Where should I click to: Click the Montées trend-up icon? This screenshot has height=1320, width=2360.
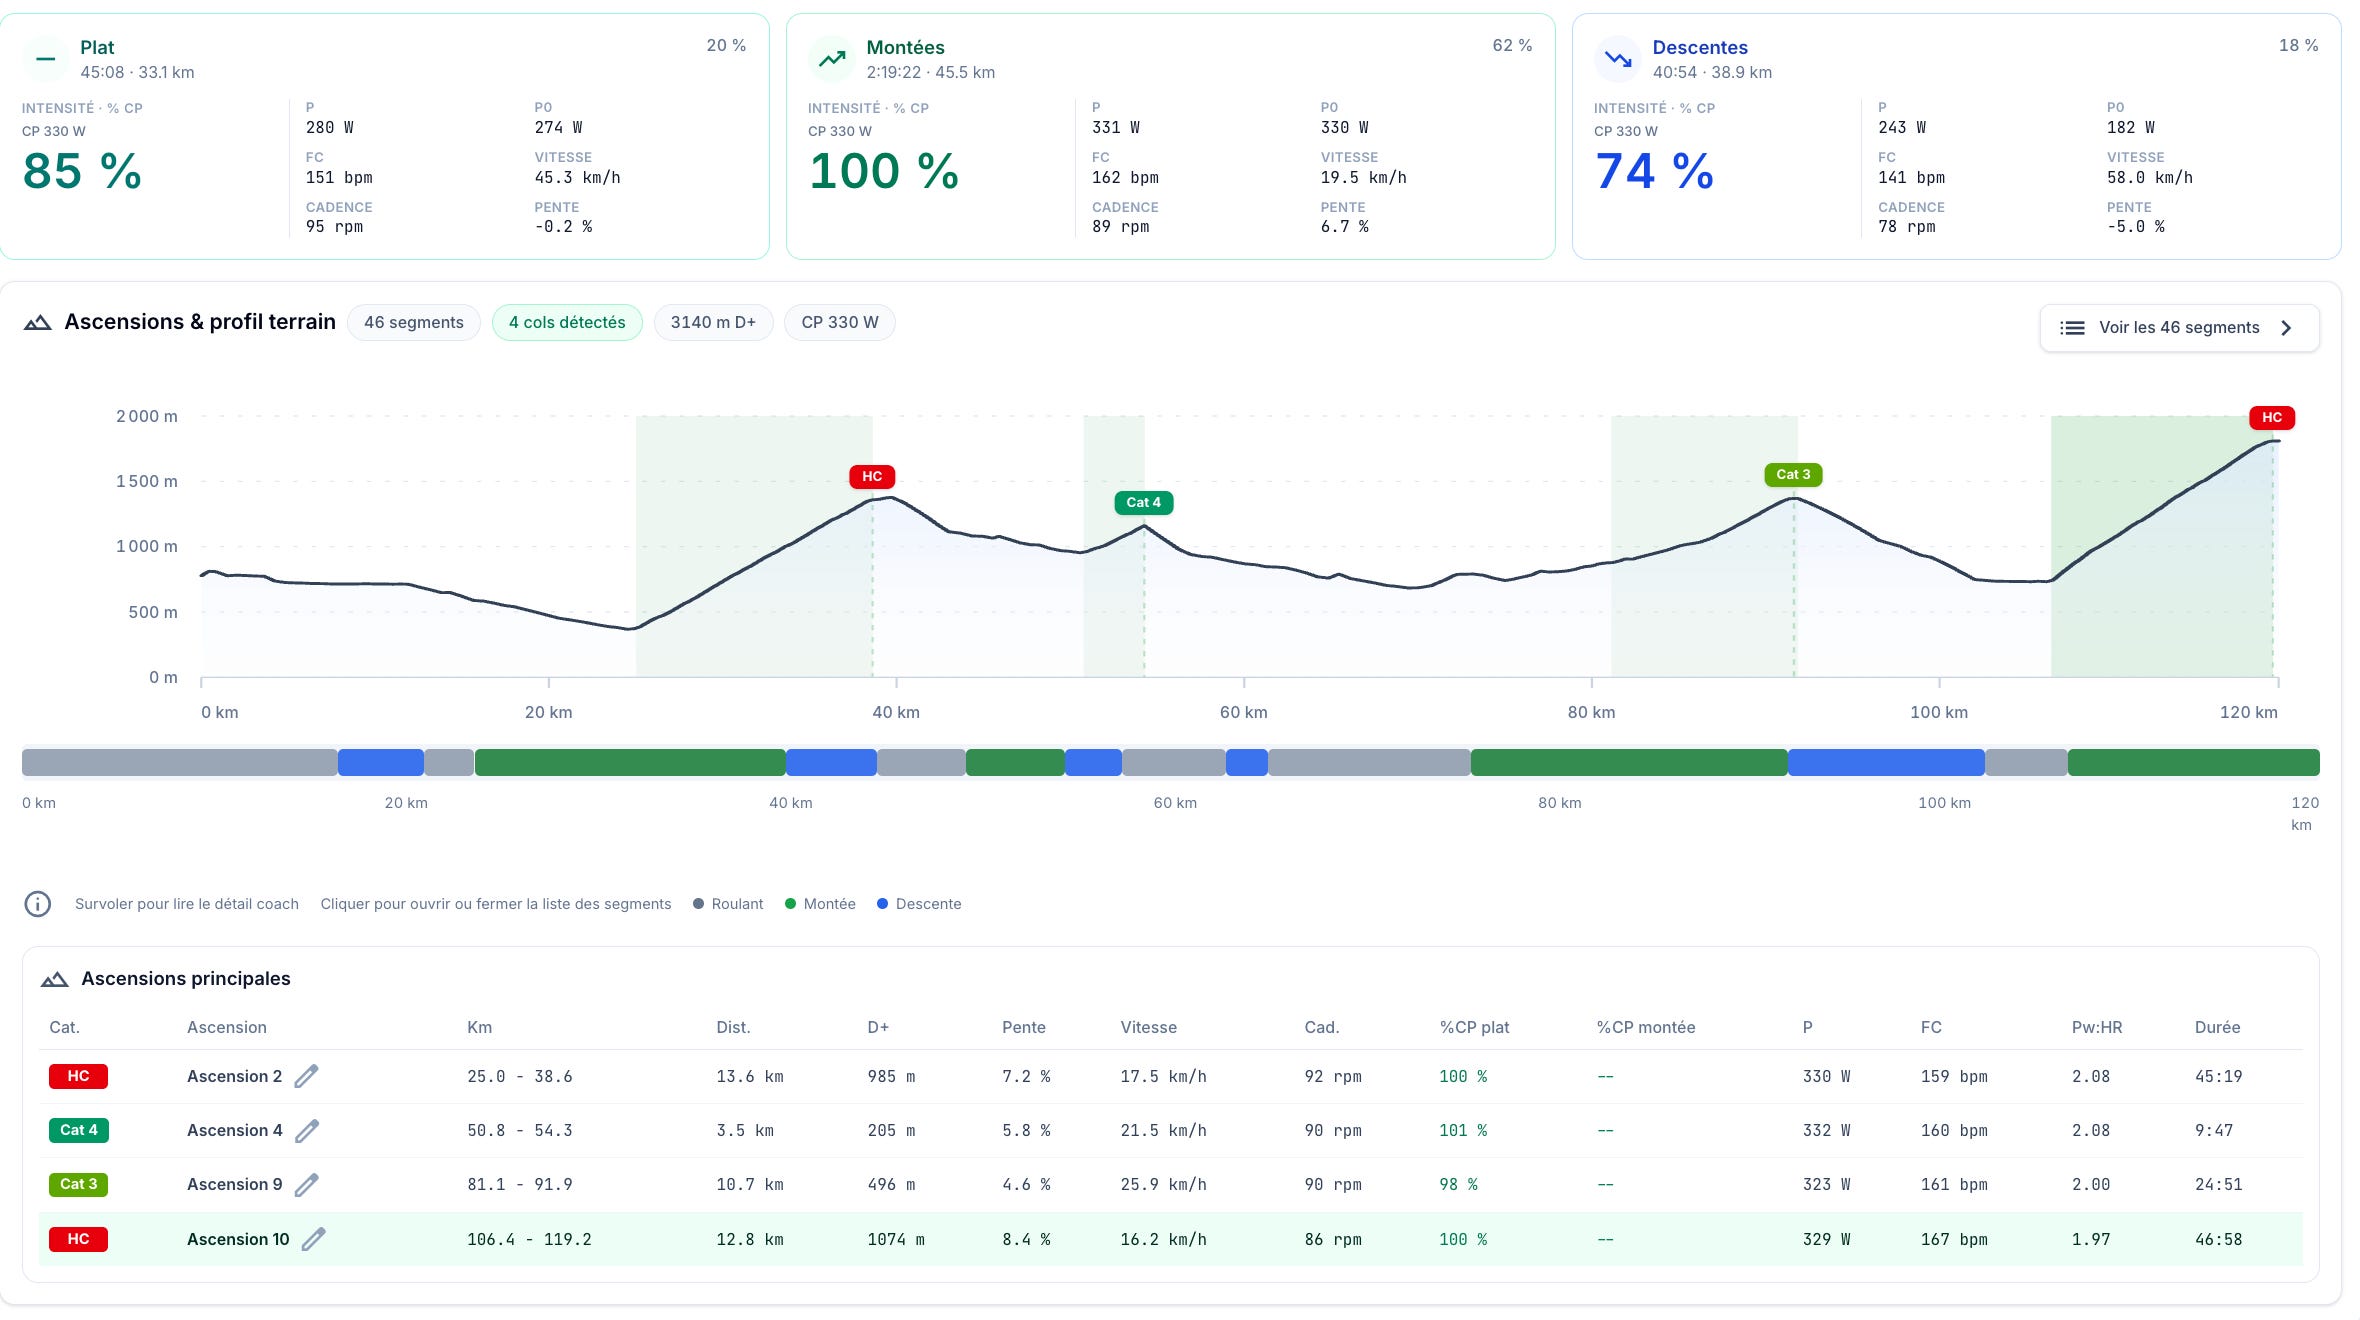(x=832, y=59)
